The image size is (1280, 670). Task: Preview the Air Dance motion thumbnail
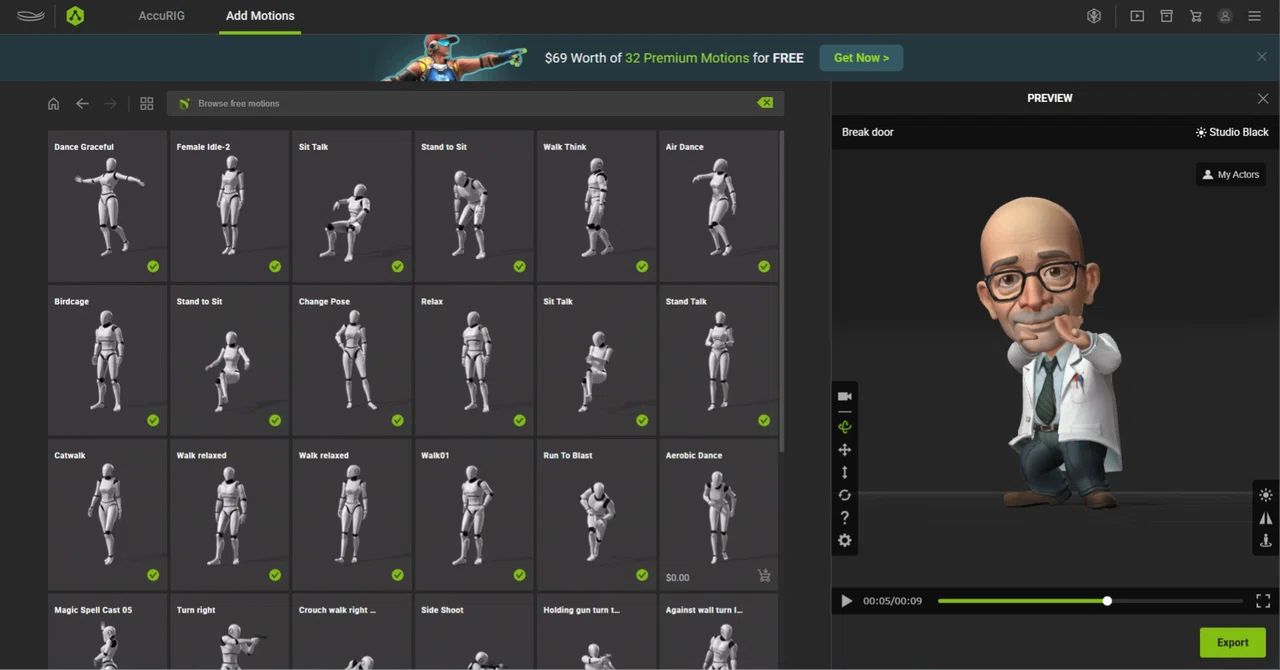point(718,206)
